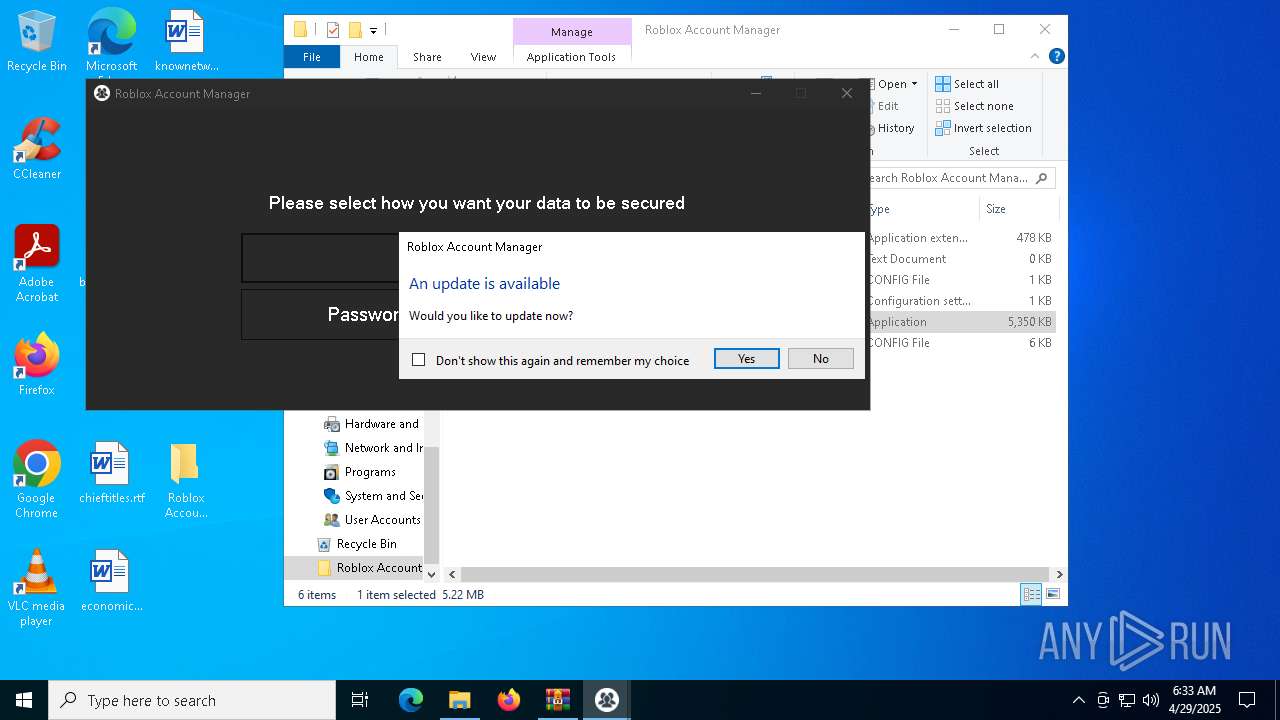Viewport: 1280px width, 720px height.
Task: Select the 0 KB Text Document row
Action: (x=960, y=259)
